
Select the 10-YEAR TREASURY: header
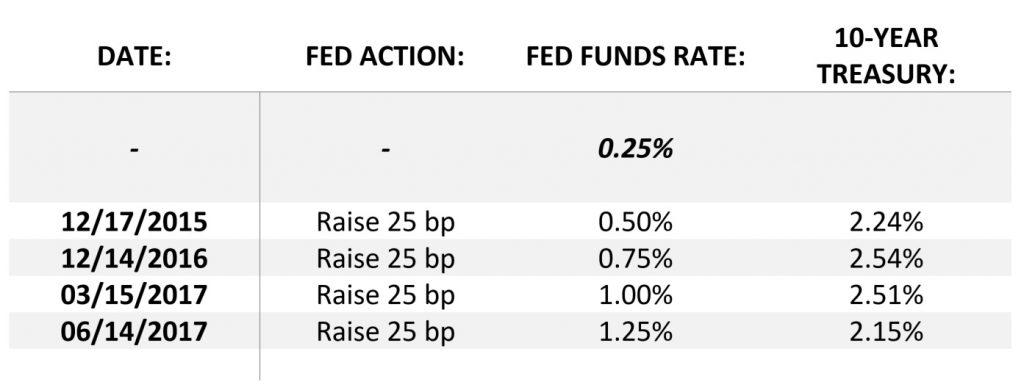(x=886, y=57)
